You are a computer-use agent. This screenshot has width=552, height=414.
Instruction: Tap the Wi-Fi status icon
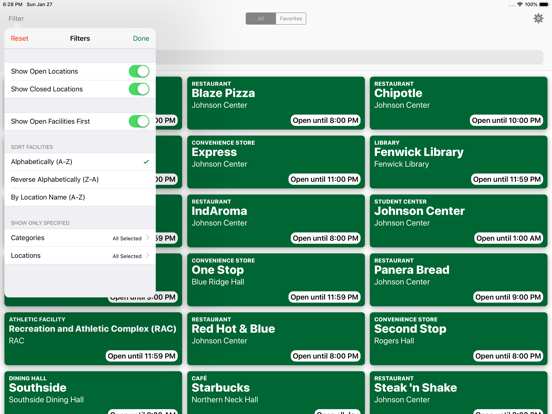point(520,4)
